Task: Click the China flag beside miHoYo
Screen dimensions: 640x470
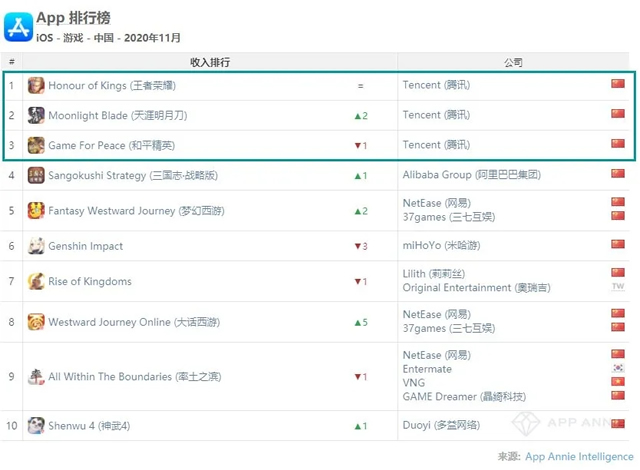Action: (x=618, y=245)
